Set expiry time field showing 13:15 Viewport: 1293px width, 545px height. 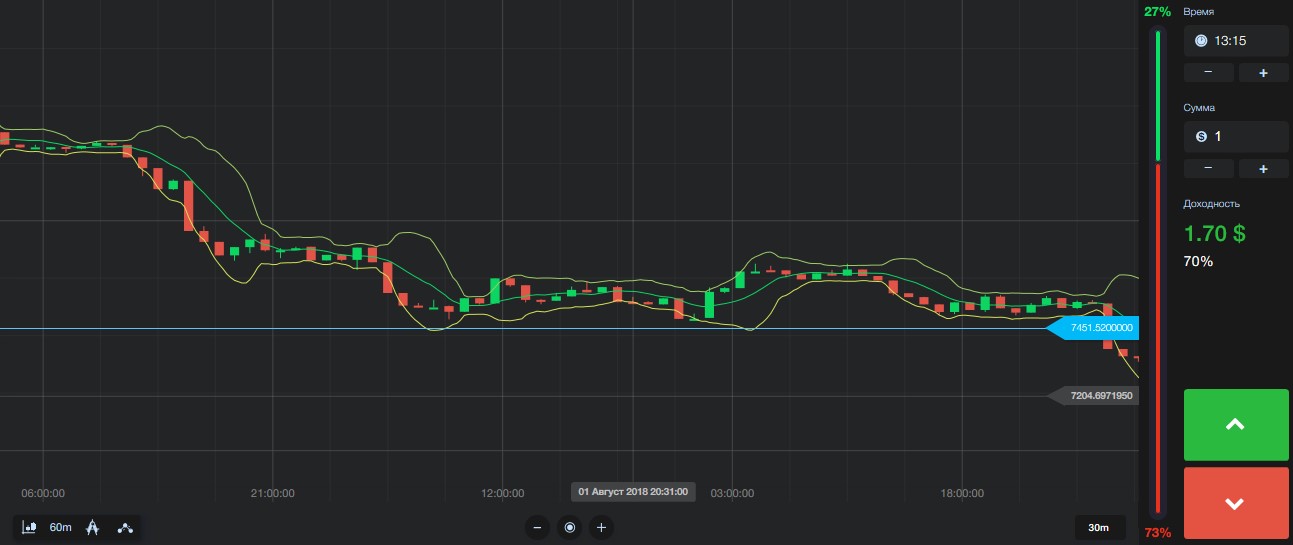pyautogui.click(x=1236, y=41)
